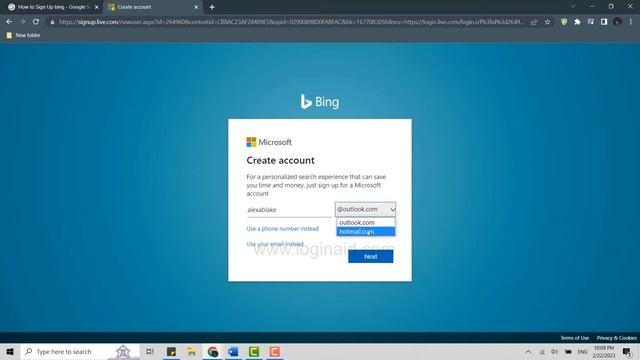Open the battery tray icon
Viewport: 640px width, 360px height.
[568, 351]
